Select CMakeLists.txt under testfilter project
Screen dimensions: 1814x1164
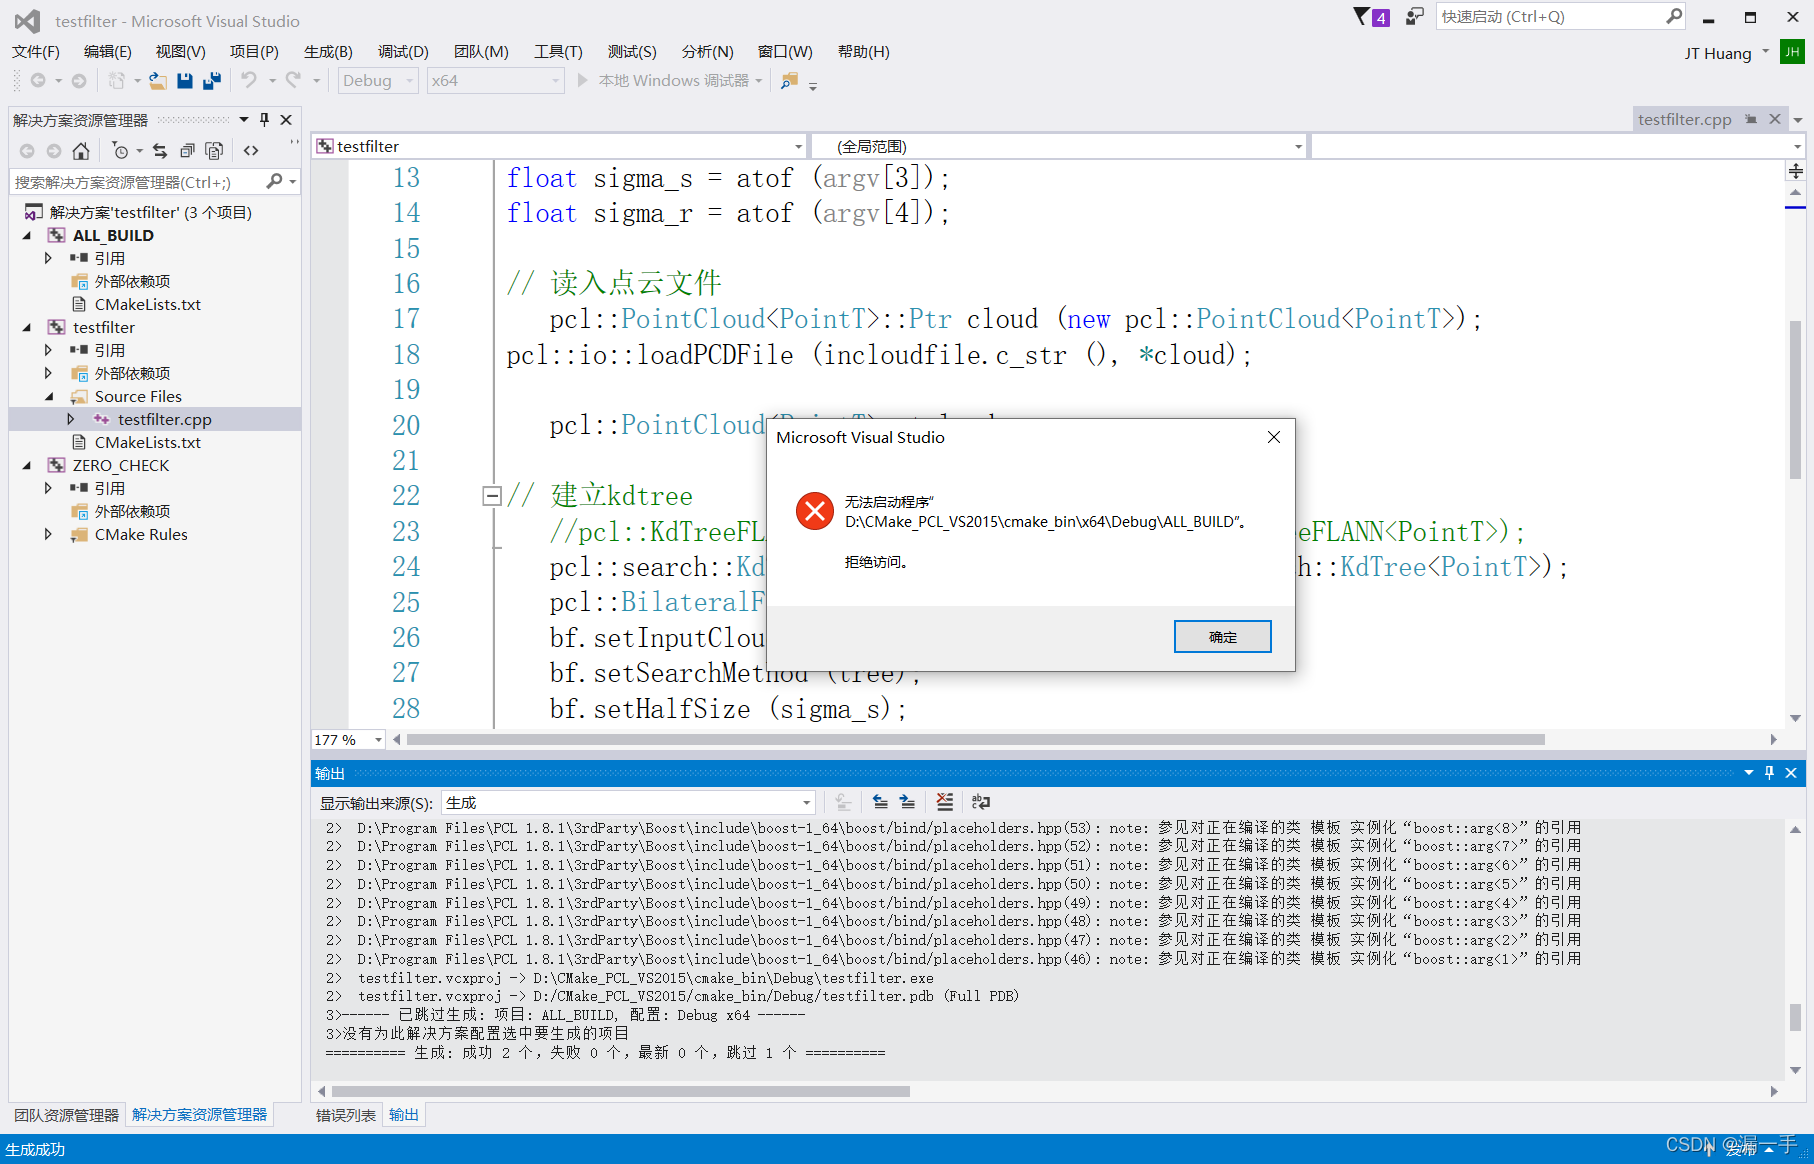pos(147,443)
